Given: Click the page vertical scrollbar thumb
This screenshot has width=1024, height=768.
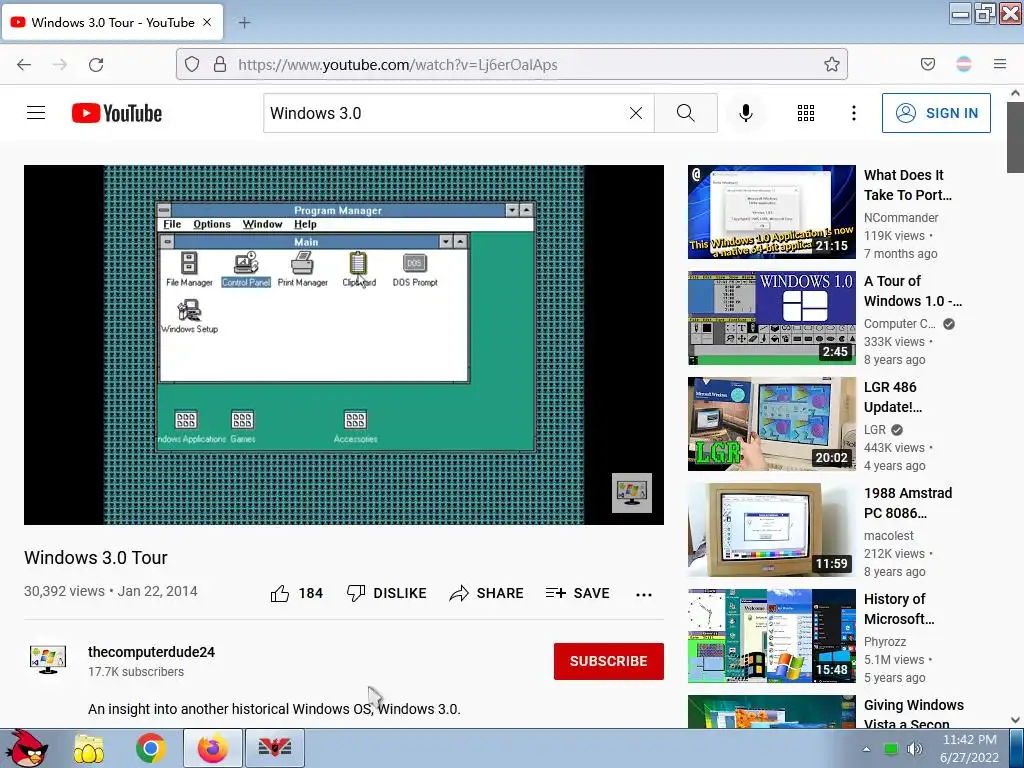Looking at the screenshot, I should (1015, 138).
